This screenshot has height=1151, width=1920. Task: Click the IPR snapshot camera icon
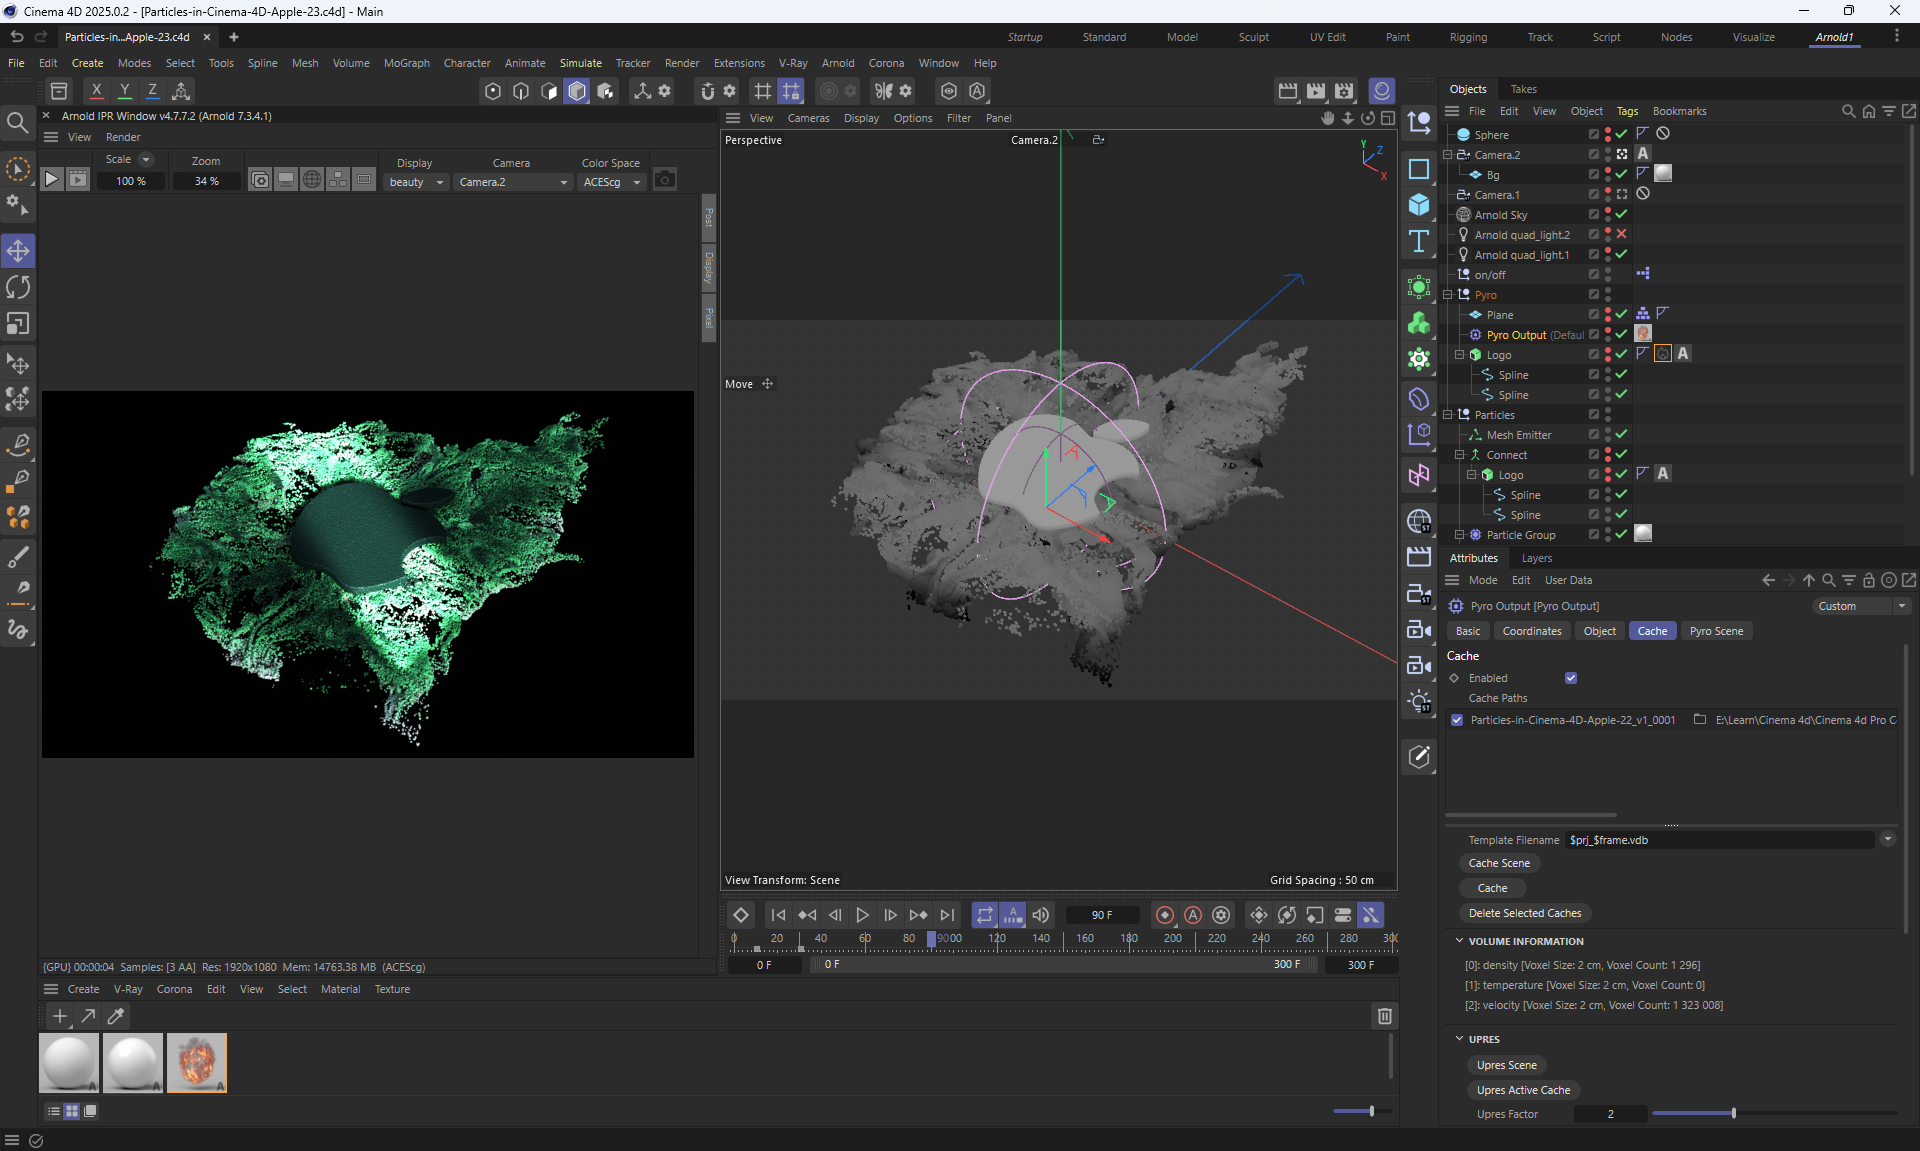point(665,180)
